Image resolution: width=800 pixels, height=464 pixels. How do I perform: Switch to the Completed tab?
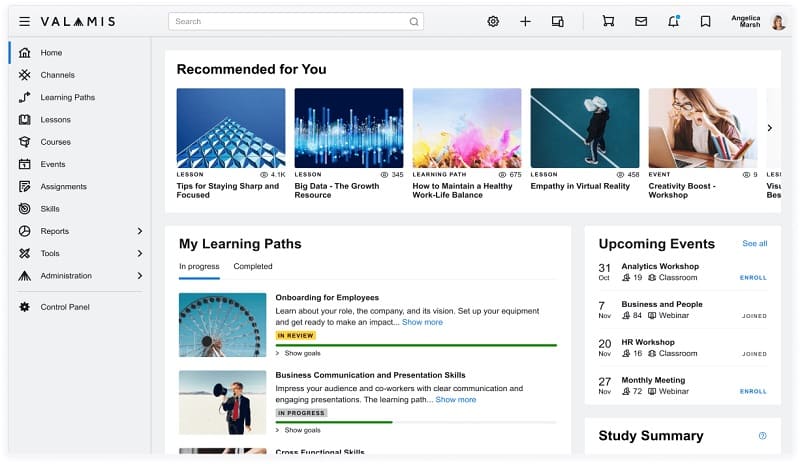tap(253, 266)
